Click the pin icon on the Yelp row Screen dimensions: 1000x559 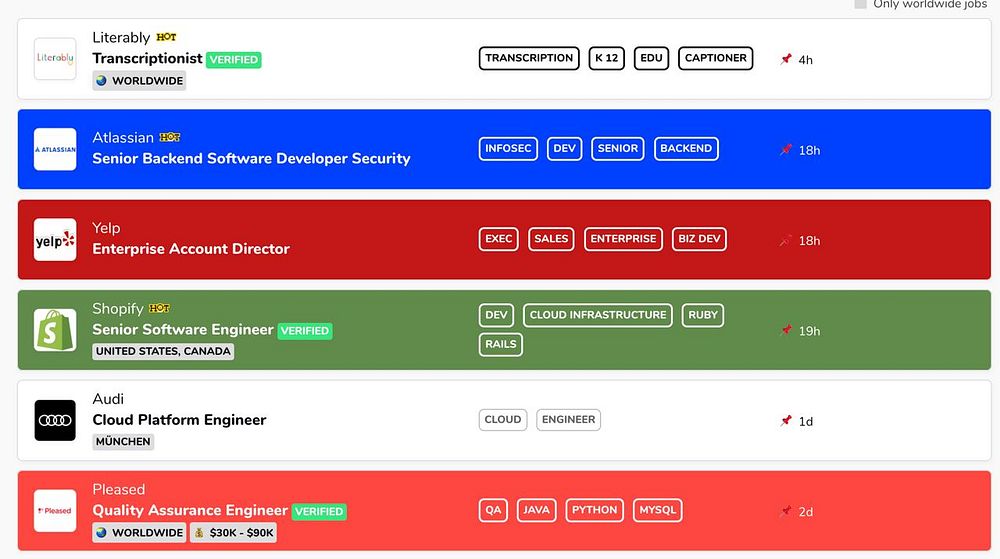[x=786, y=240]
